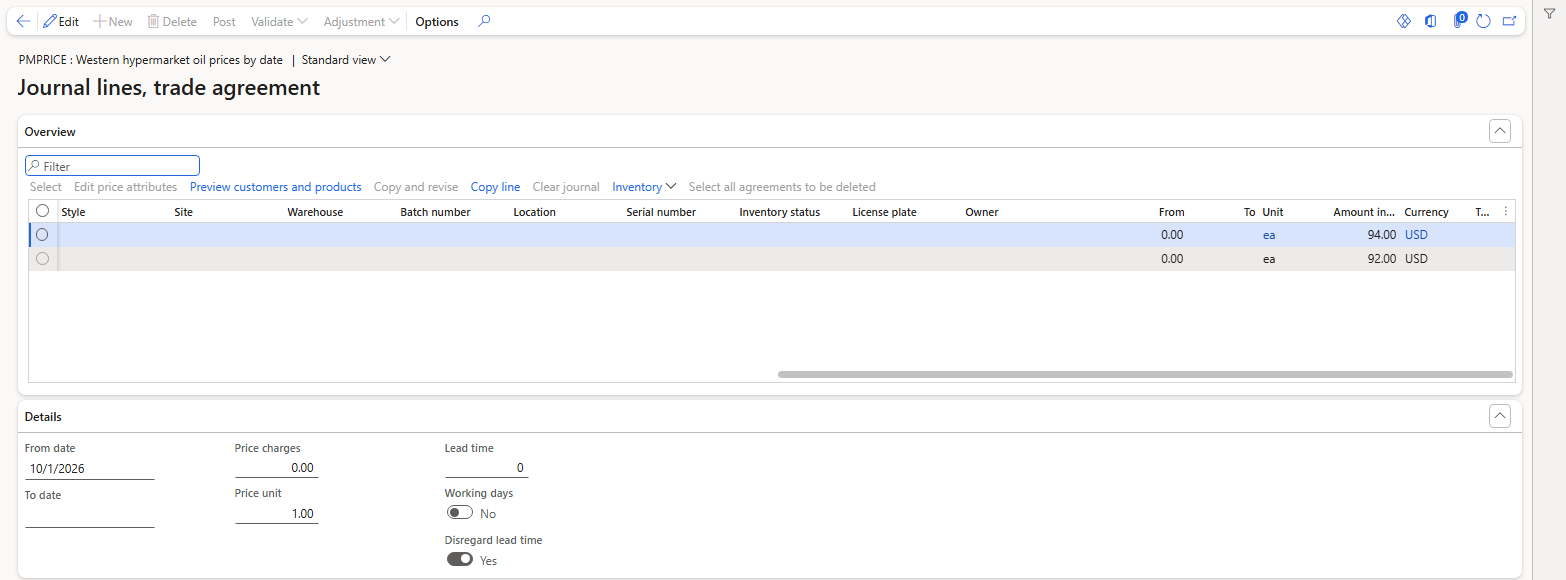The width and height of the screenshot is (1566, 580).
Task: Open the filter pane funnel icon
Action: [1549, 13]
